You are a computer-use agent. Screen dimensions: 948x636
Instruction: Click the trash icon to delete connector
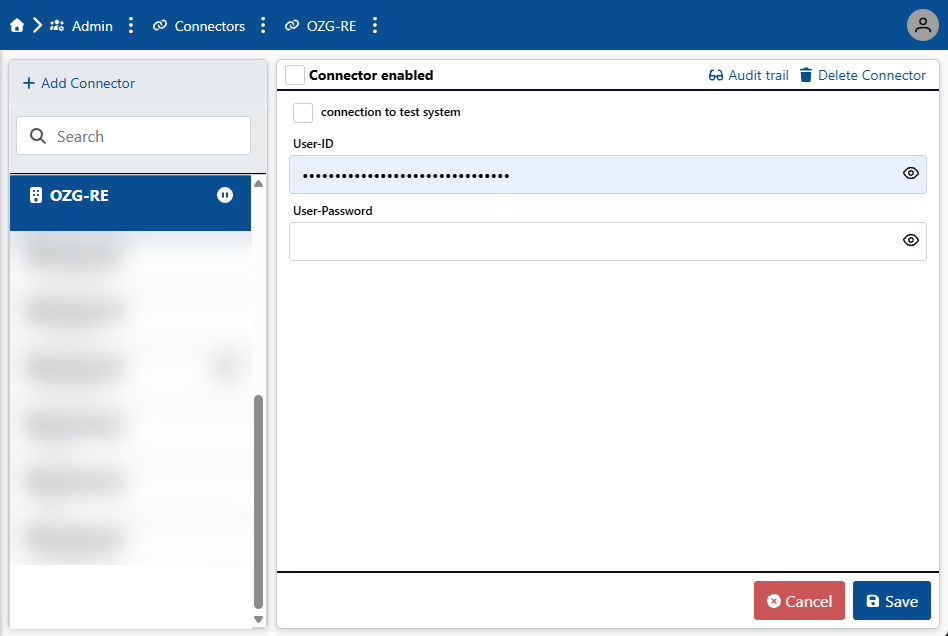(x=806, y=75)
